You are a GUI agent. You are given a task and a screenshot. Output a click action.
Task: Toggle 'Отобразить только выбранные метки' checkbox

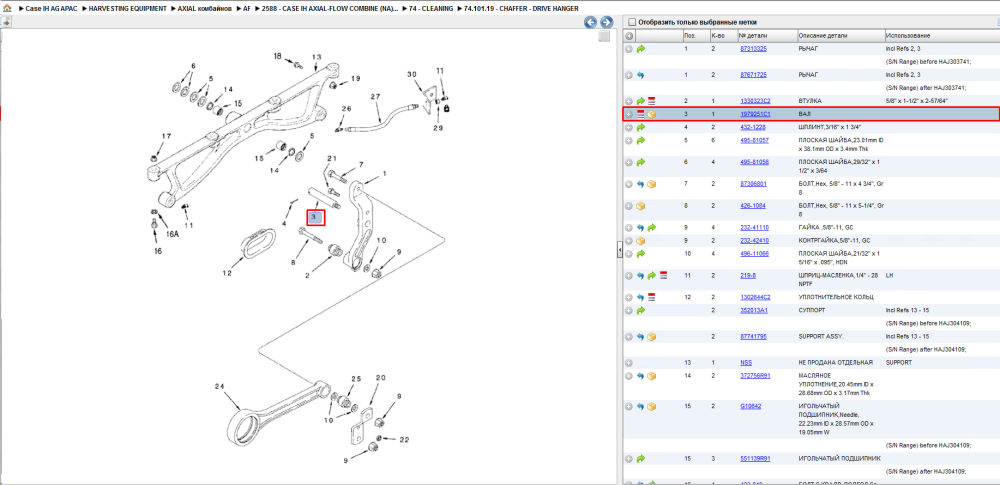[x=631, y=22]
